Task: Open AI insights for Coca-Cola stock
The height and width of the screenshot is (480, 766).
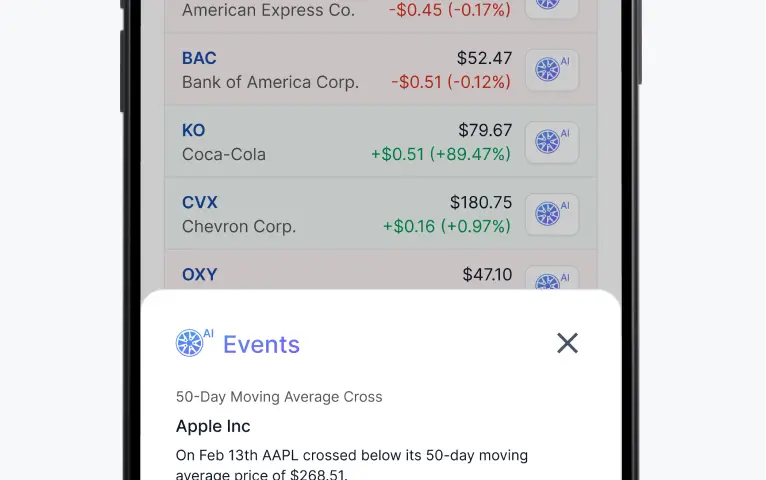Action: pyautogui.click(x=552, y=142)
